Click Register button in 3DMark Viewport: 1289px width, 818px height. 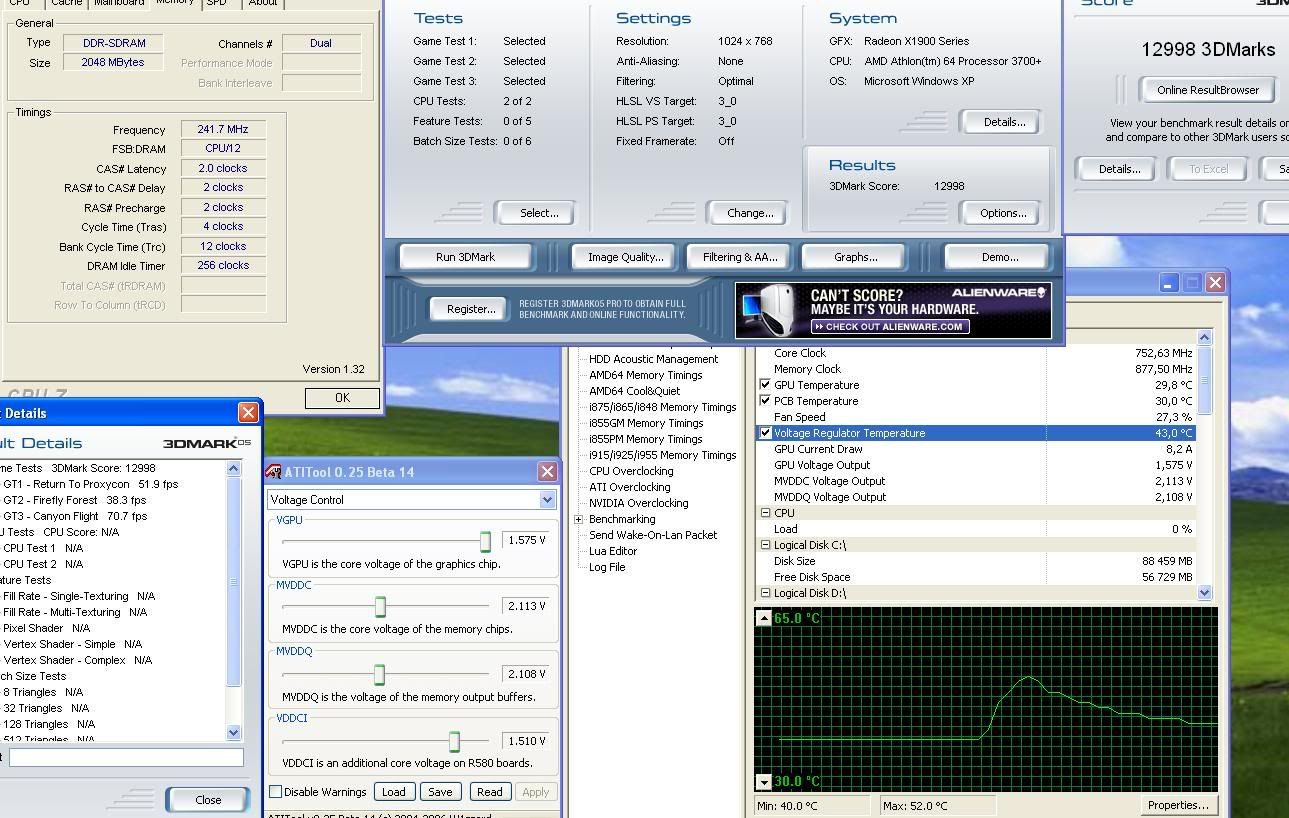click(471, 309)
